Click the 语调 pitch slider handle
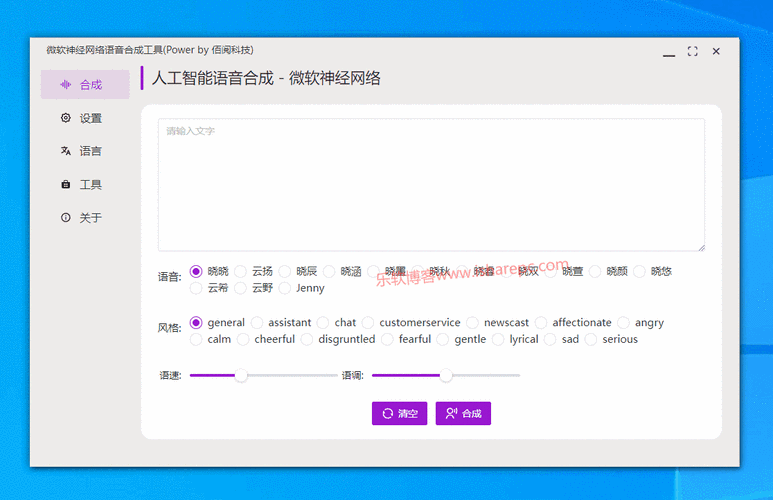Screen dimensions: 773x500 pyautogui.click(x=446, y=376)
